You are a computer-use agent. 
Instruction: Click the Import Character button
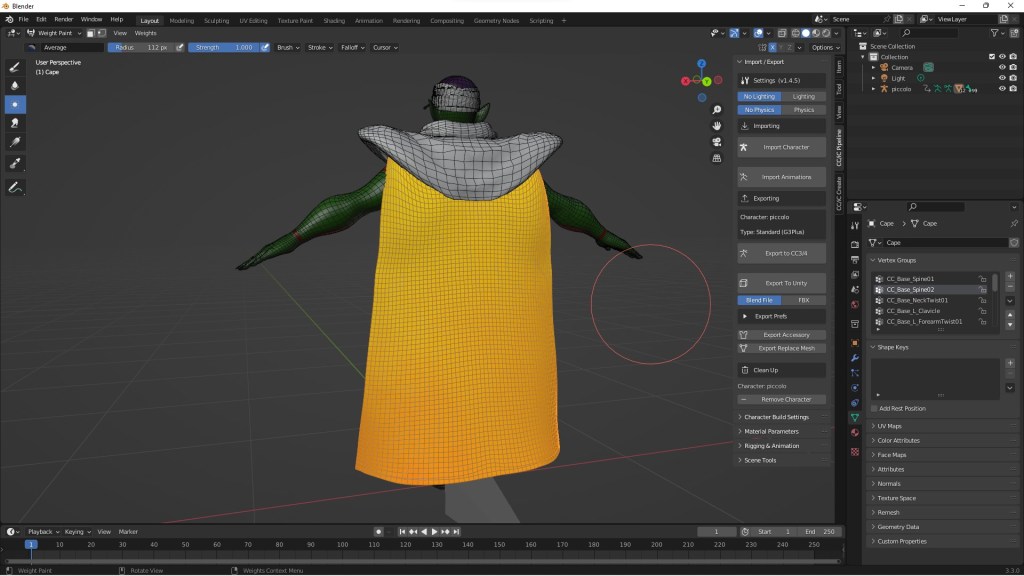click(x=782, y=147)
